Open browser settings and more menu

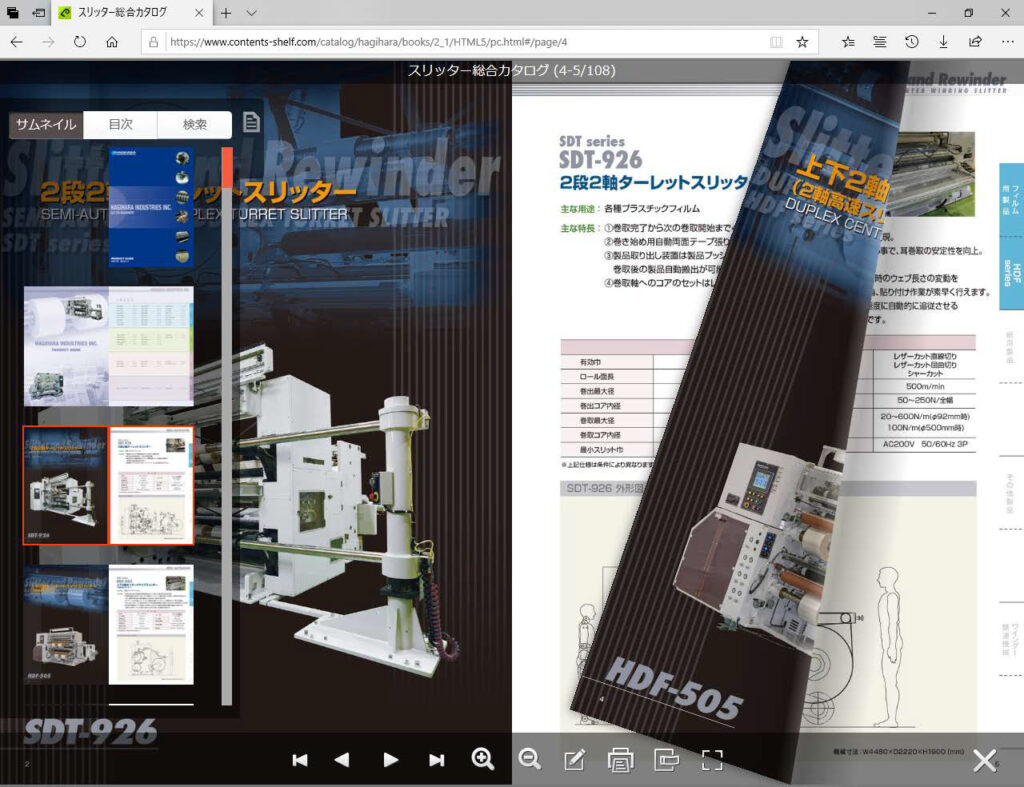coord(1007,42)
